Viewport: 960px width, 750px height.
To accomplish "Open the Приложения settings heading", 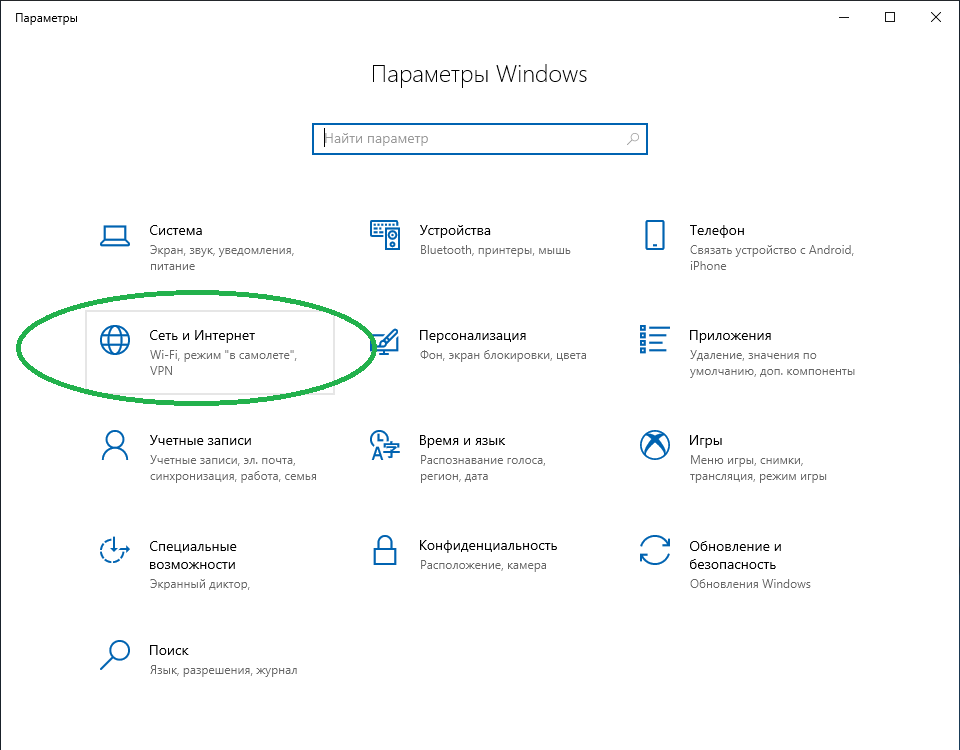I will 730,336.
